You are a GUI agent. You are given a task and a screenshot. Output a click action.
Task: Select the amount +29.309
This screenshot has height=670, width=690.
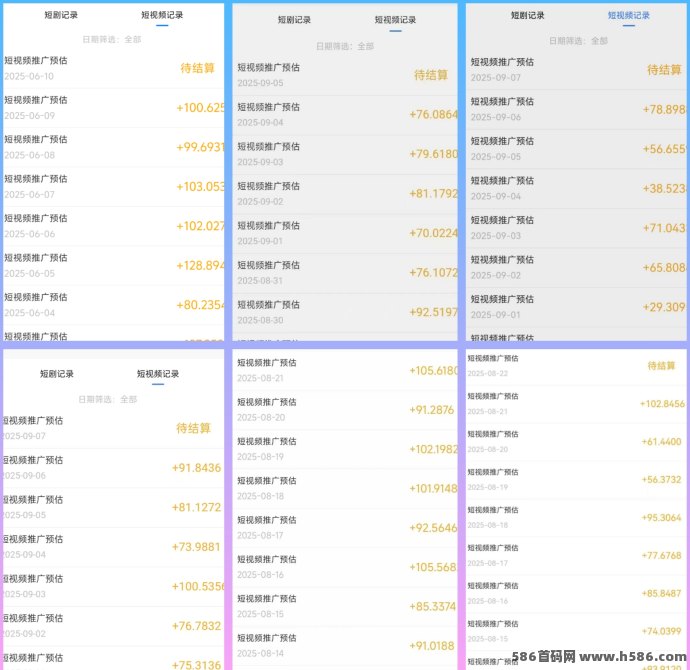664,307
